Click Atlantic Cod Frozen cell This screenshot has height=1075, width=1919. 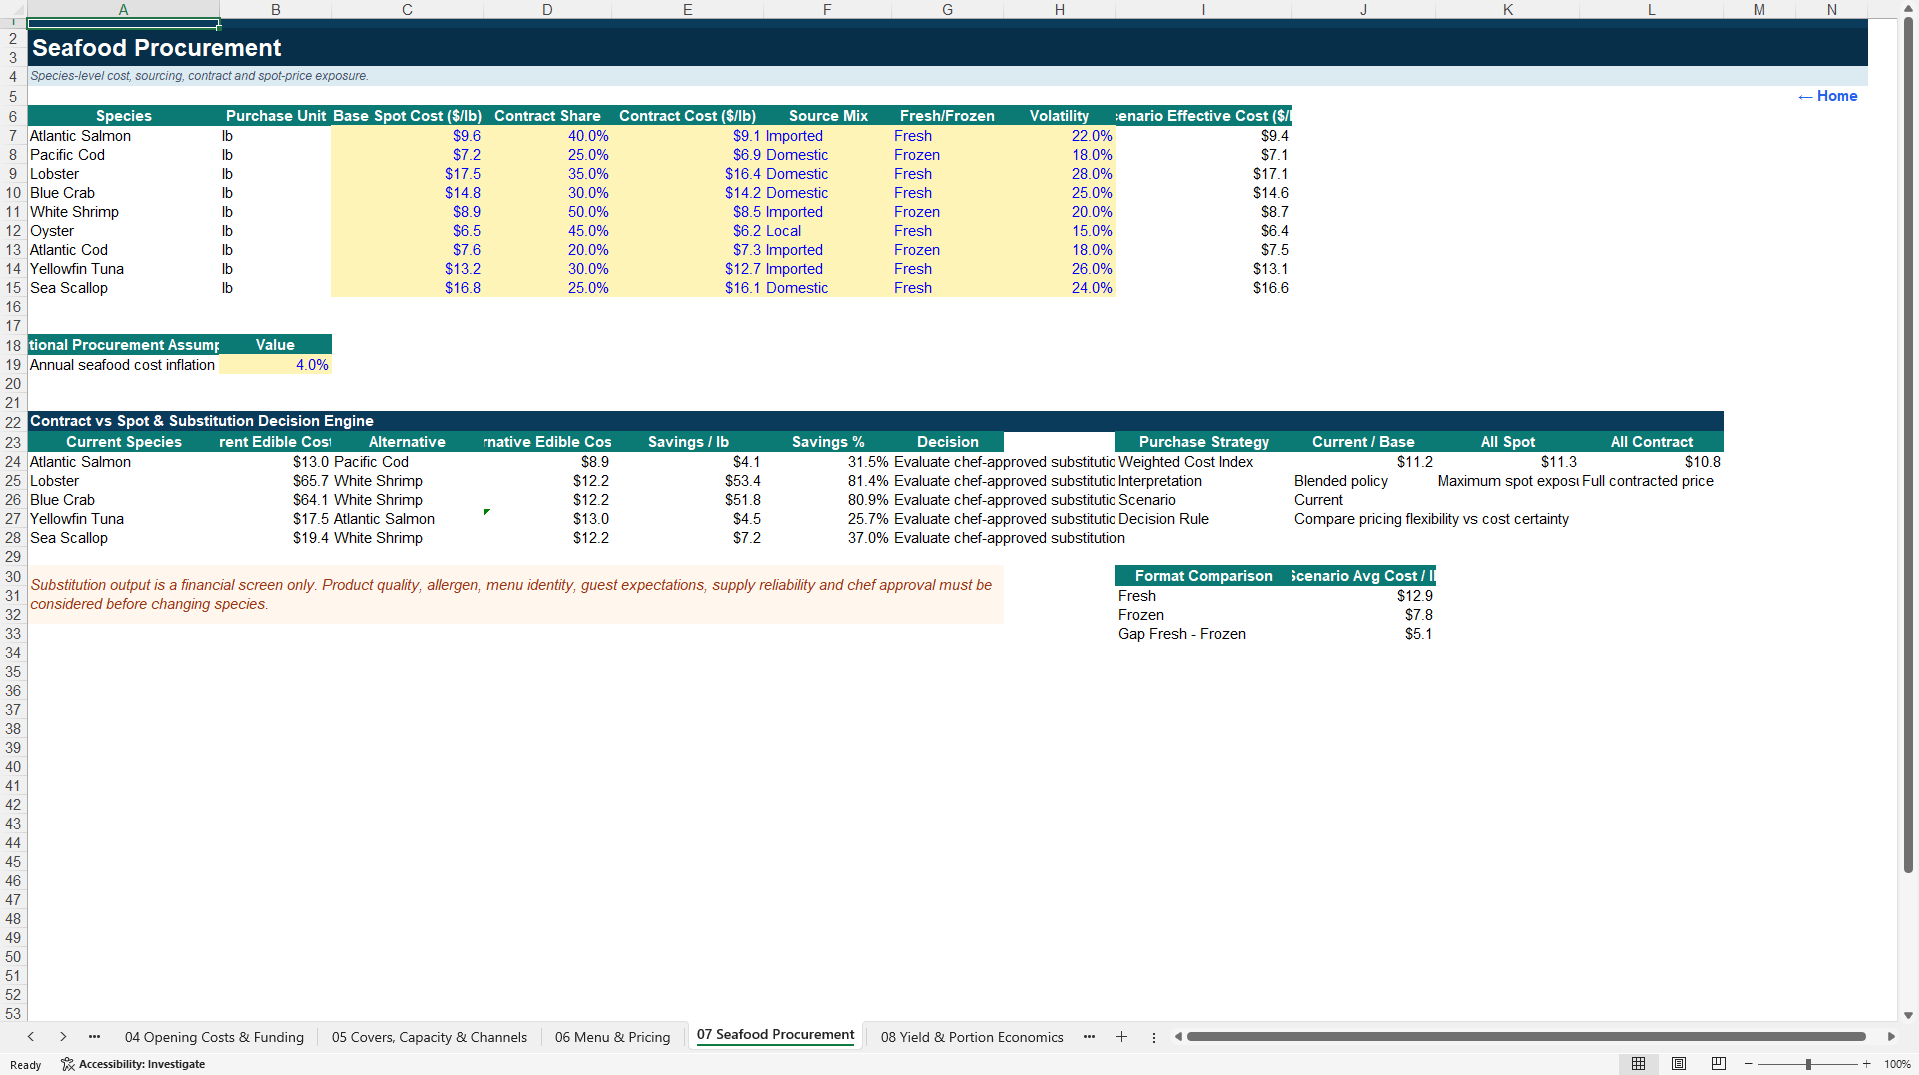point(947,250)
